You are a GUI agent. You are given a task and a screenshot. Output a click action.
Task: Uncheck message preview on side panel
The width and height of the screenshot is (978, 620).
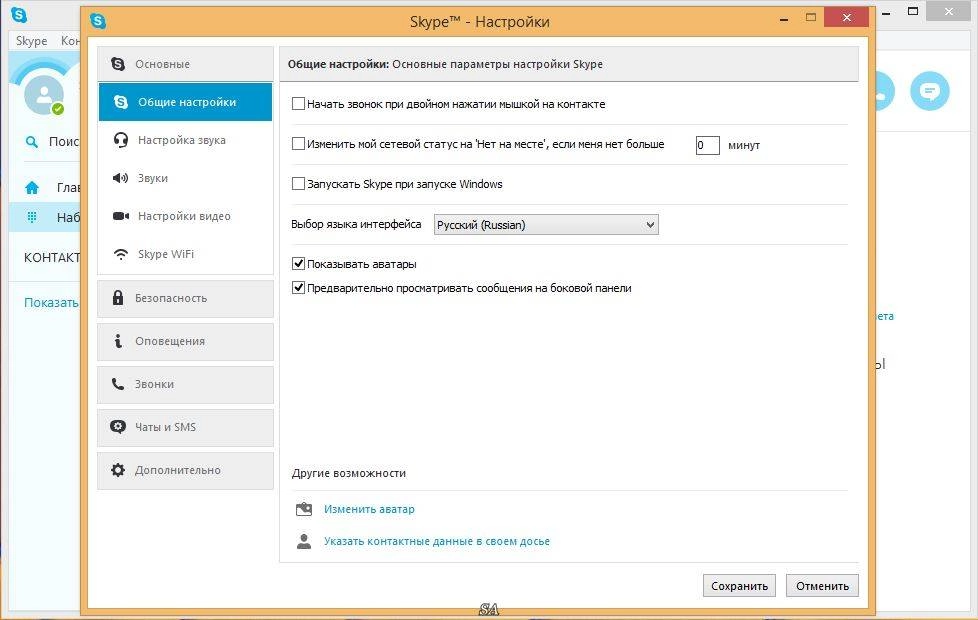[x=298, y=288]
